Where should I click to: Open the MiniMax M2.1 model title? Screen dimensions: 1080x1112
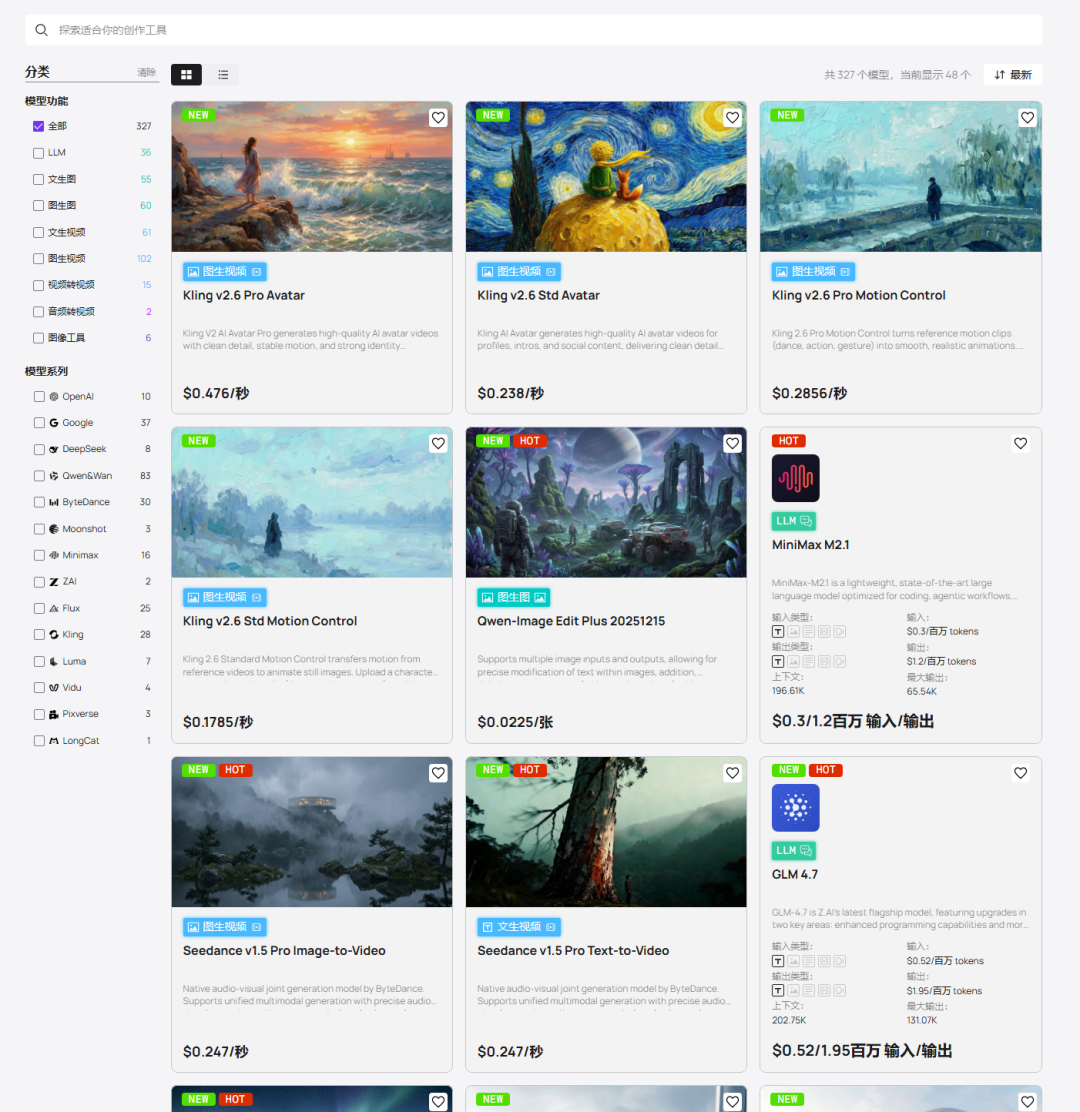pos(811,545)
